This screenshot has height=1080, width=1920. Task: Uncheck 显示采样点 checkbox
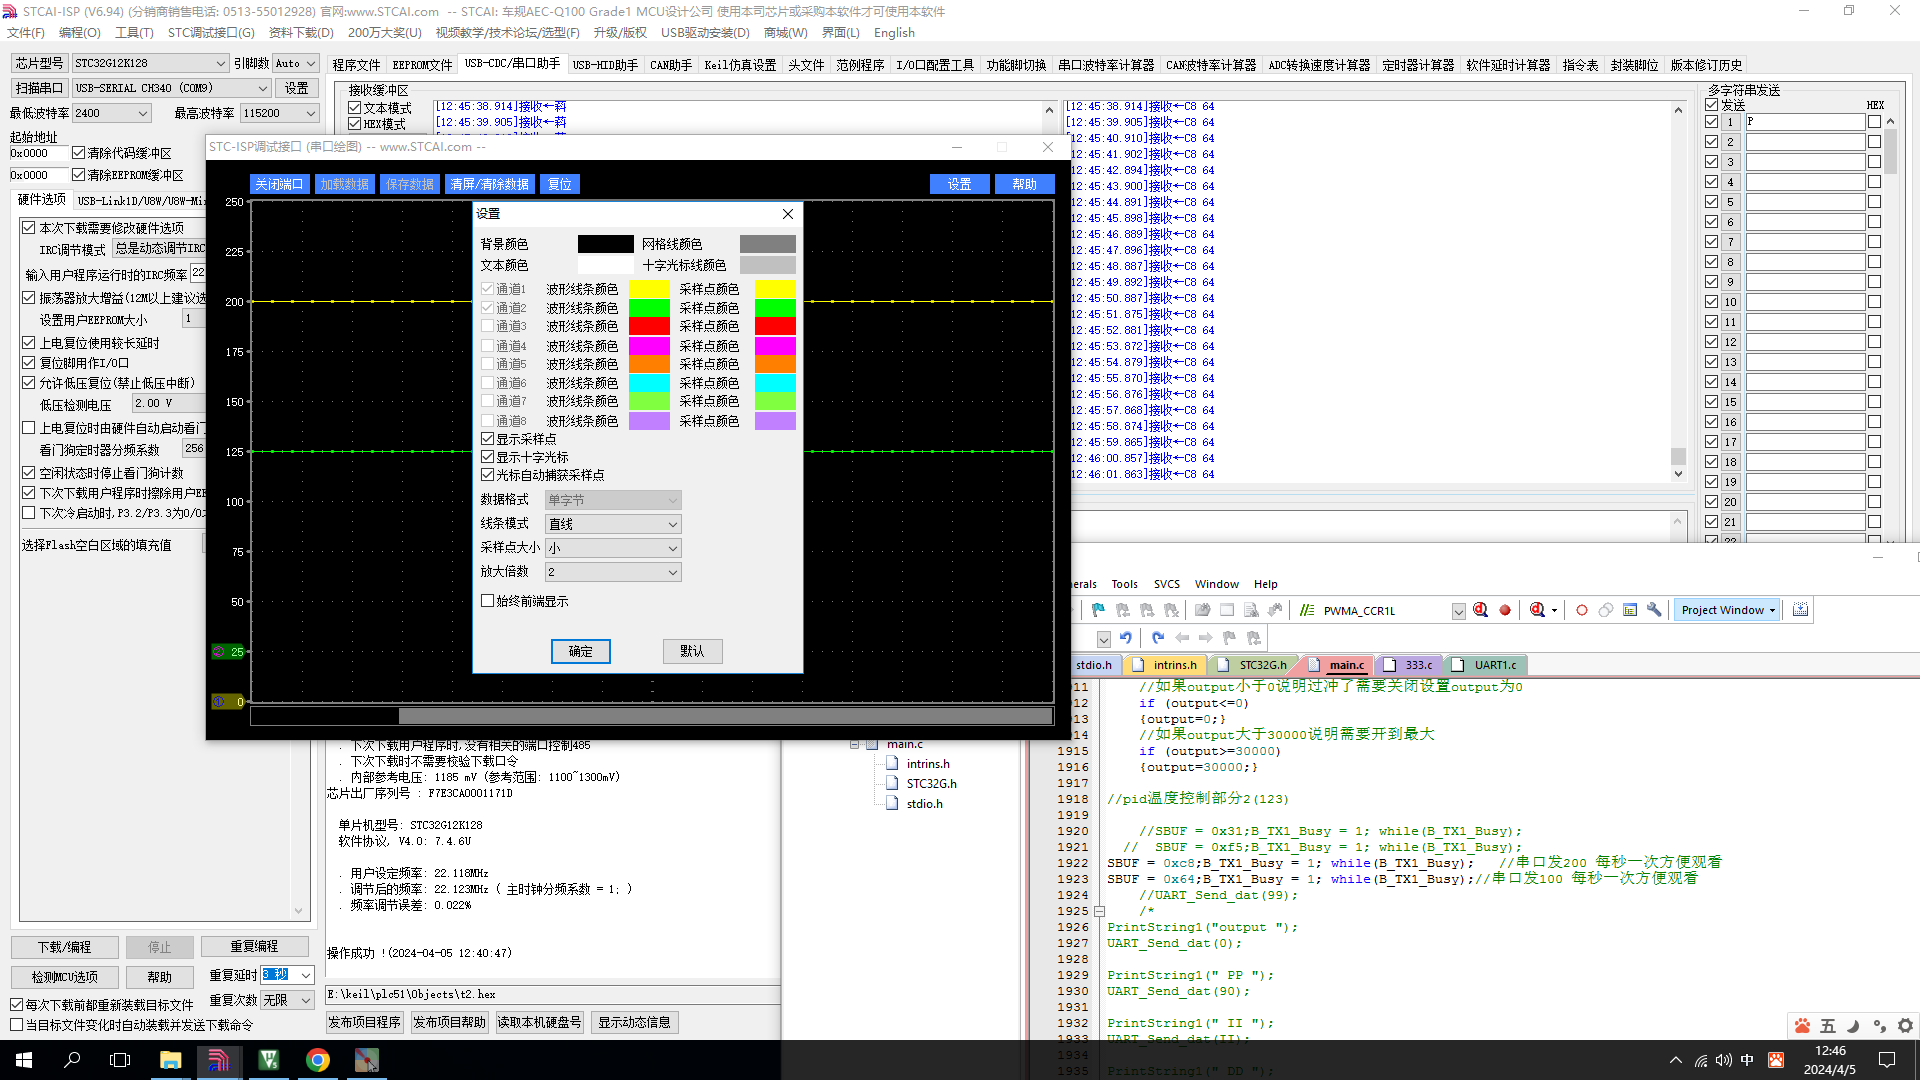(x=488, y=439)
